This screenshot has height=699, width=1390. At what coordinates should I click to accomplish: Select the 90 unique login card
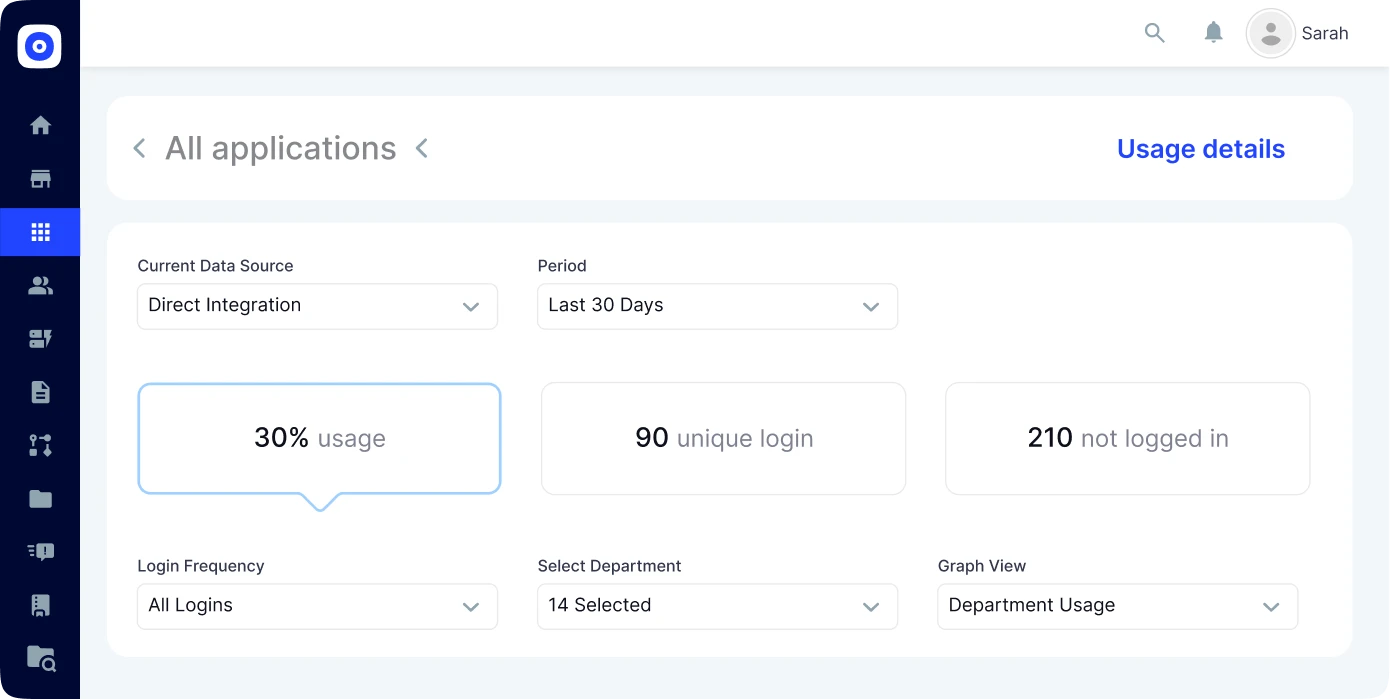tap(723, 438)
